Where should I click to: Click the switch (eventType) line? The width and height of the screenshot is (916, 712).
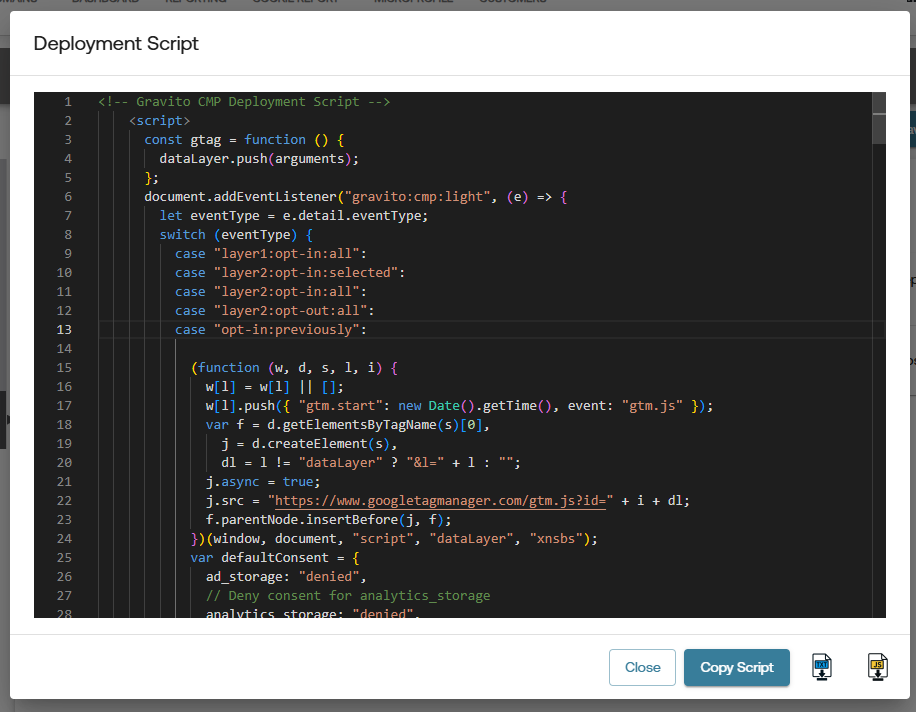[x=236, y=235]
